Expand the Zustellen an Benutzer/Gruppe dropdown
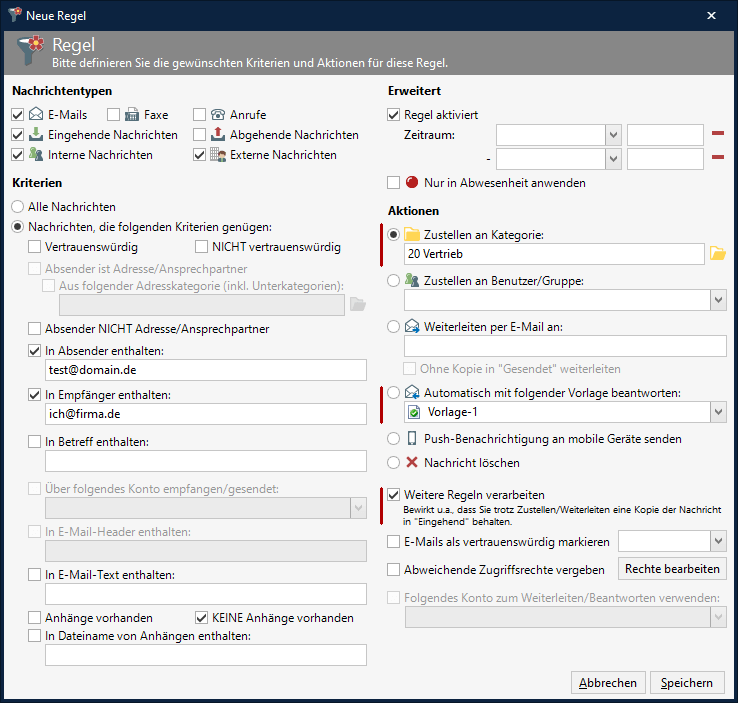738x703 pixels. pos(717,300)
